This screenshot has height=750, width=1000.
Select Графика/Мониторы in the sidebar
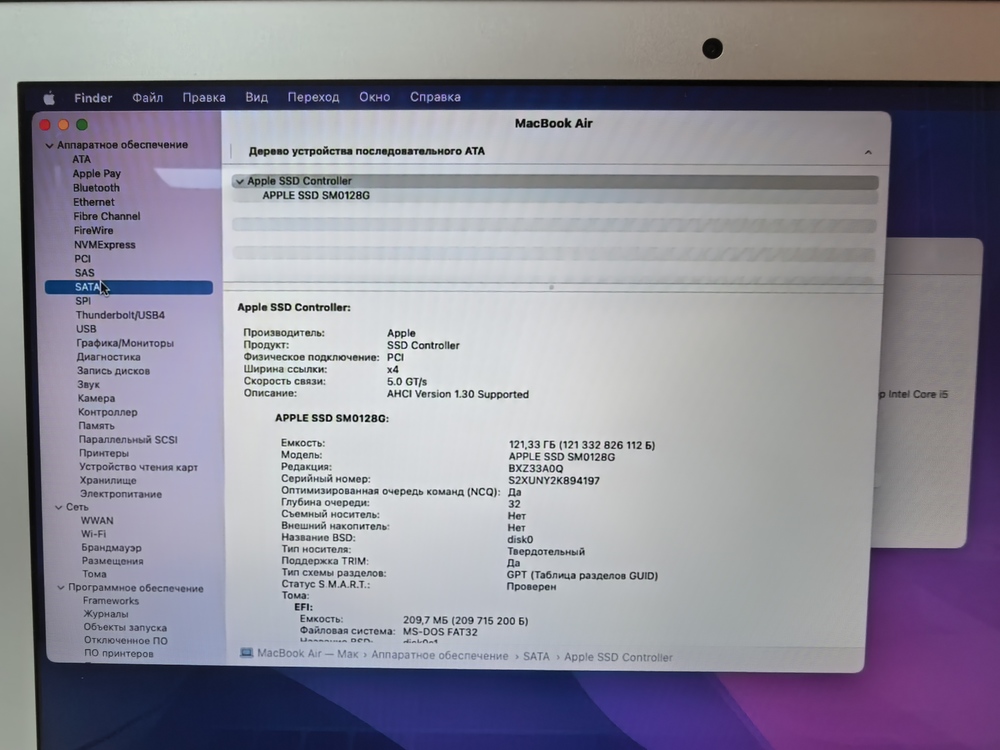pyautogui.click(x=125, y=343)
